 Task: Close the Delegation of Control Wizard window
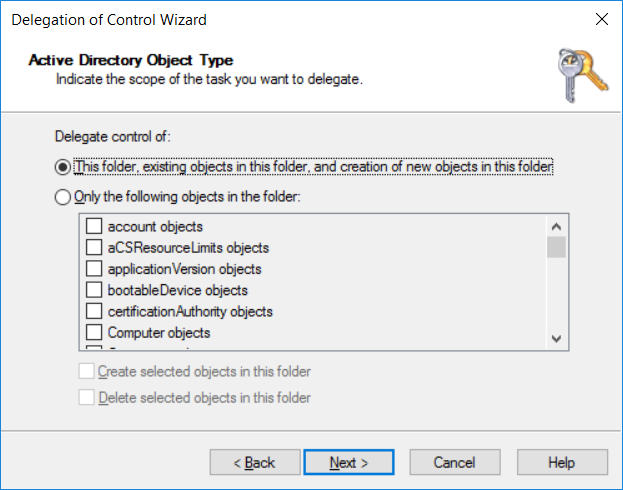pyautogui.click(x=602, y=19)
